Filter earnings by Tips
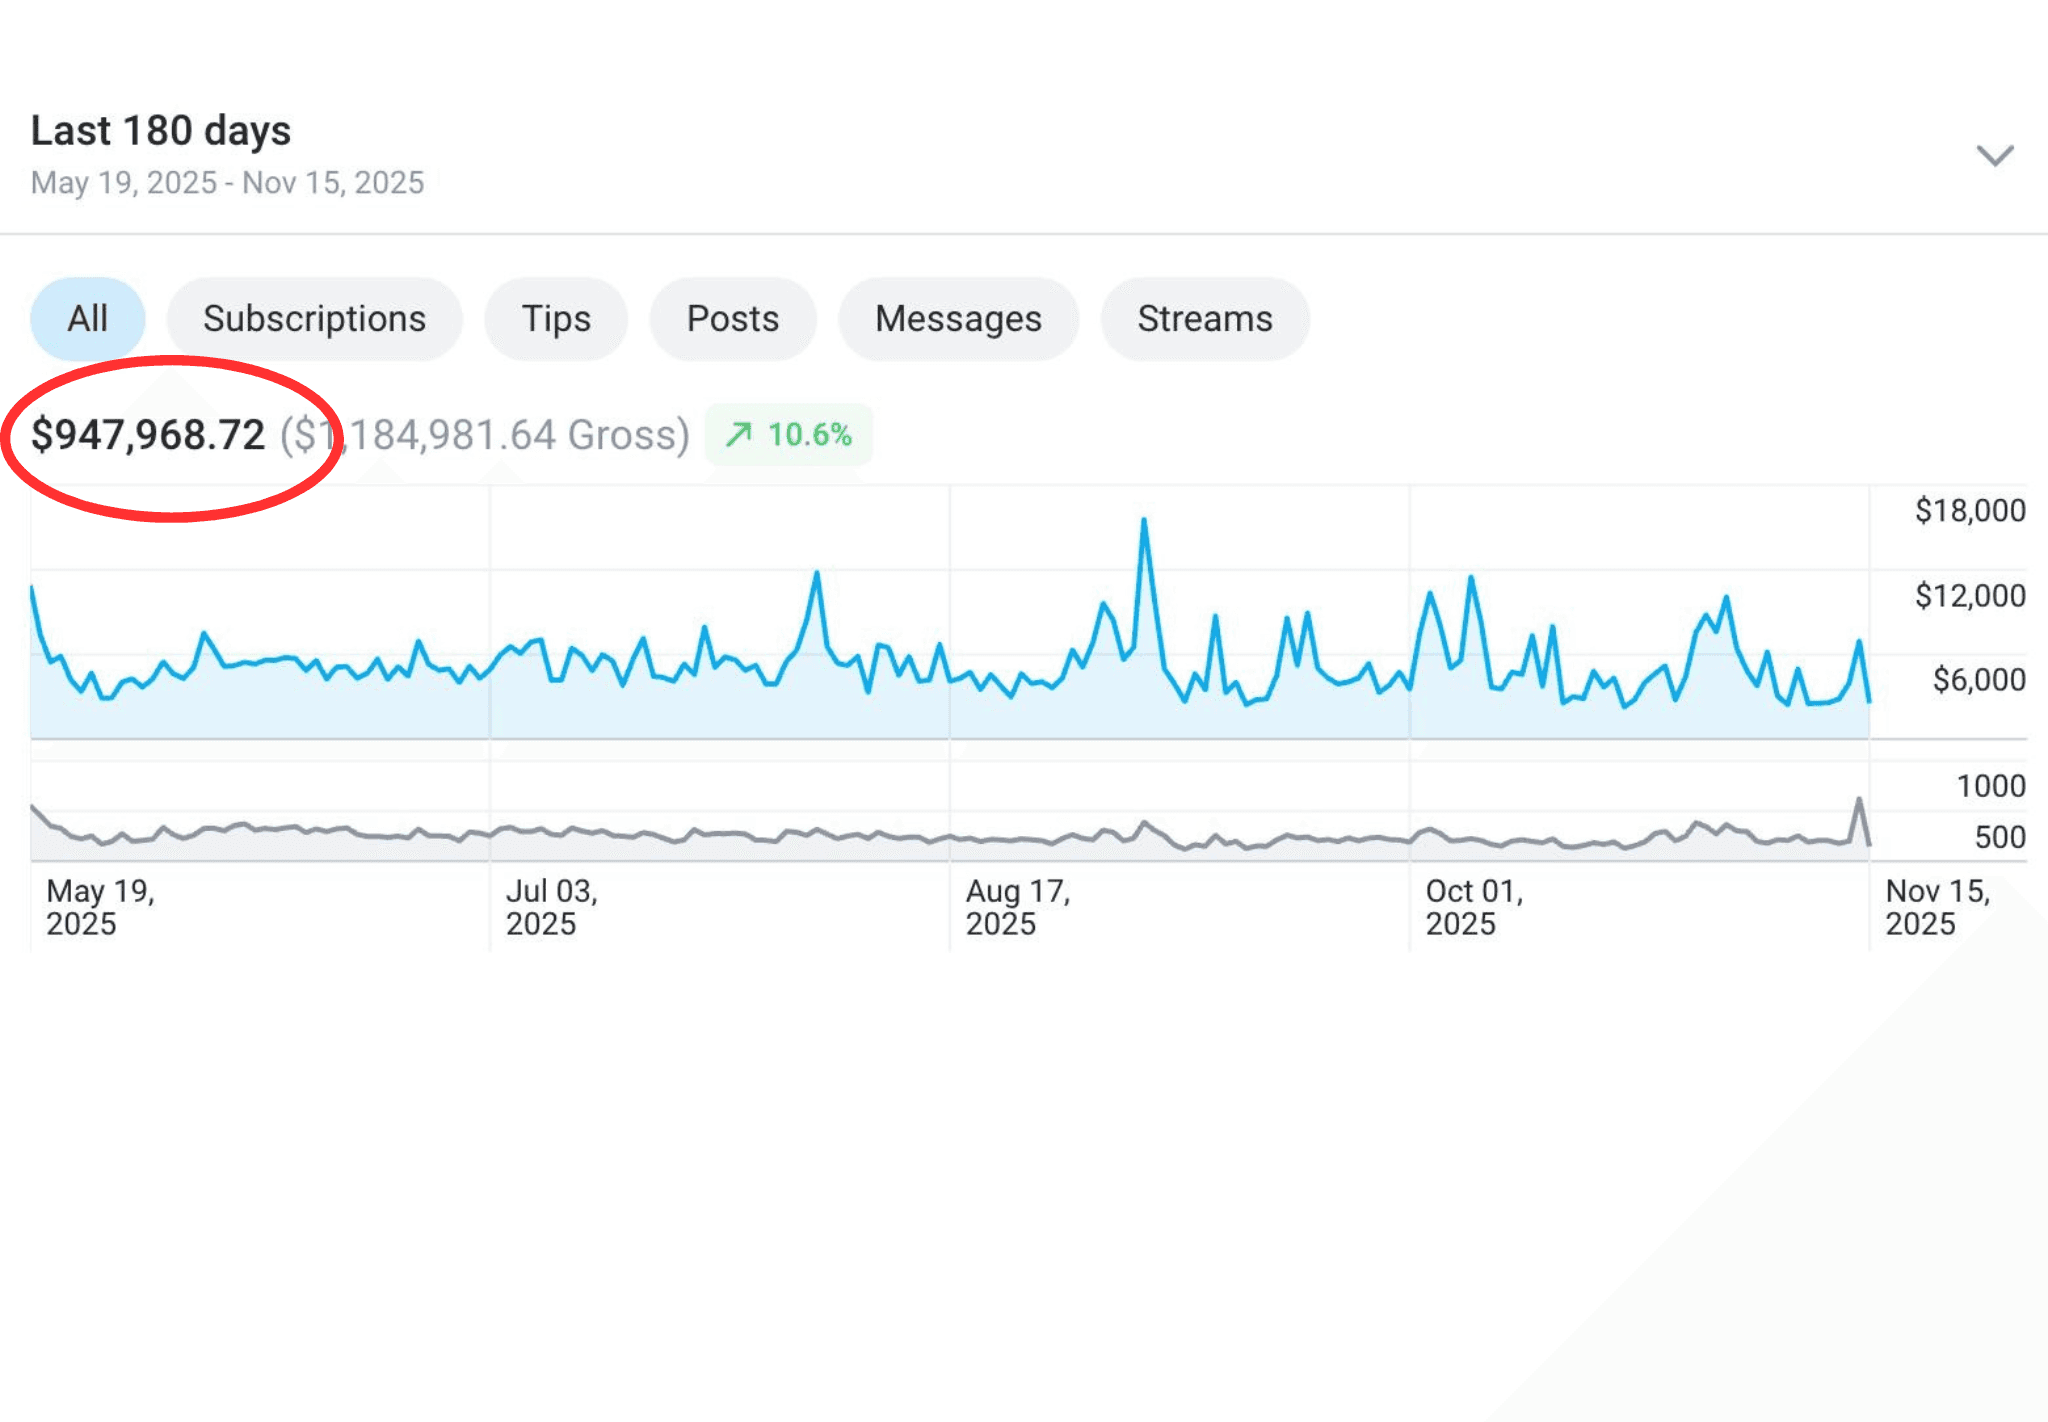This screenshot has width=2048, height=1422. [x=555, y=318]
